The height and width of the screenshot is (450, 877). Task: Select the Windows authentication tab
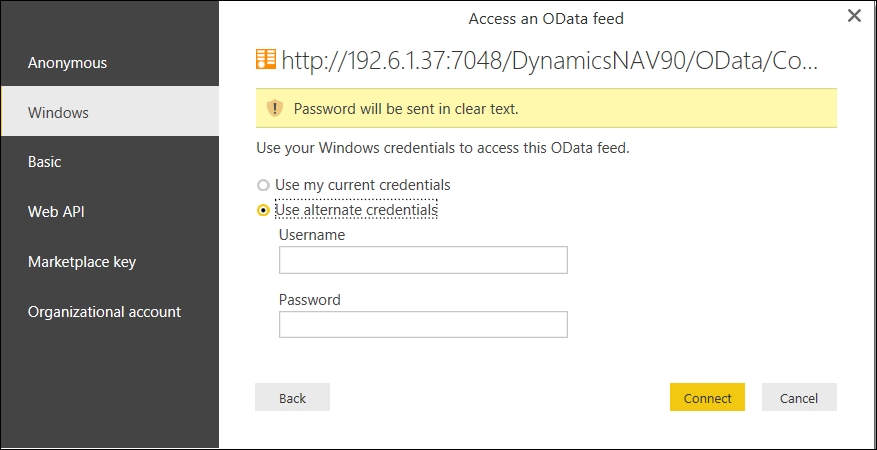110,112
